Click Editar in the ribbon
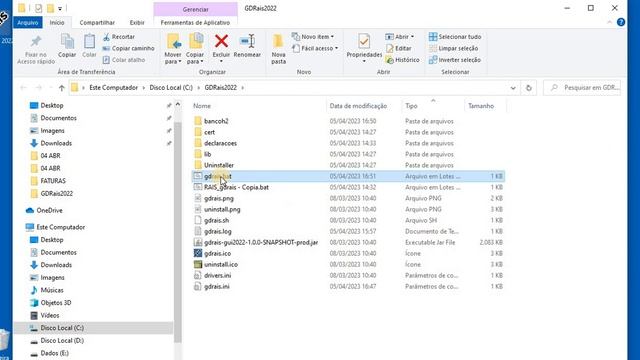 point(399,48)
